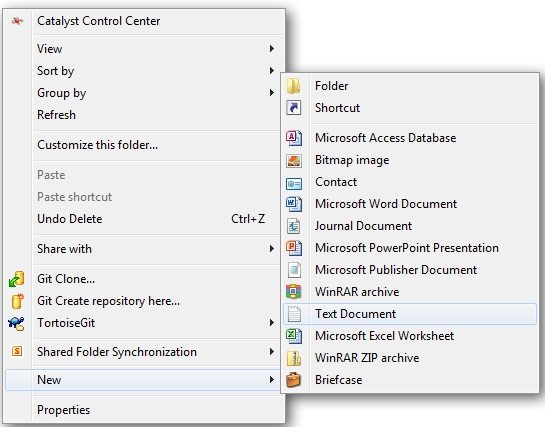The width and height of the screenshot is (545, 427).
Task: Choose Sort by from the context menu
Action: pyautogui.click(x=144, y=71)
